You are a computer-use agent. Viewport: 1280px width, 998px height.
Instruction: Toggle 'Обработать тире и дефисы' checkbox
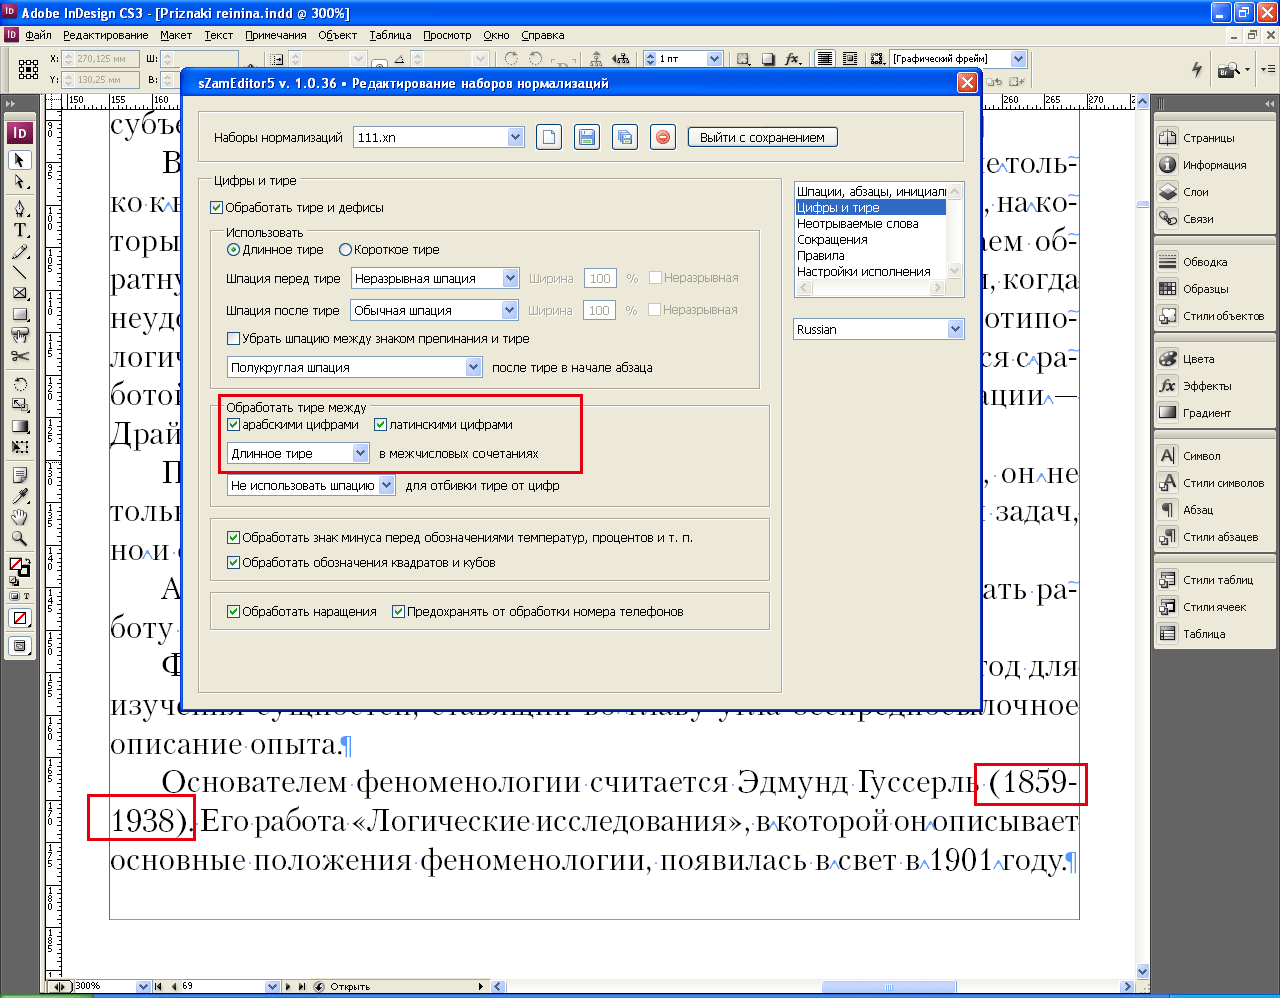point(217,208)
